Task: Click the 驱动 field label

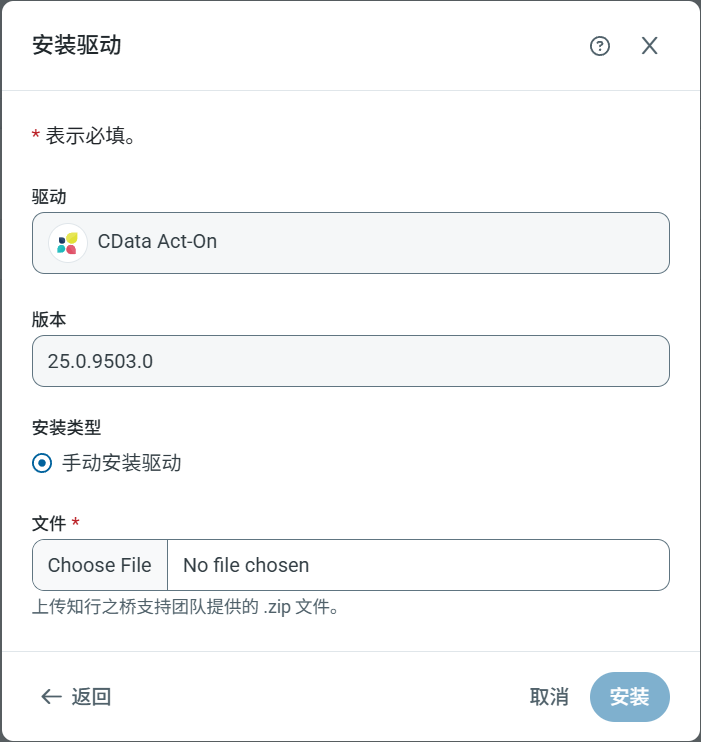Action: (x=50, y=196)
